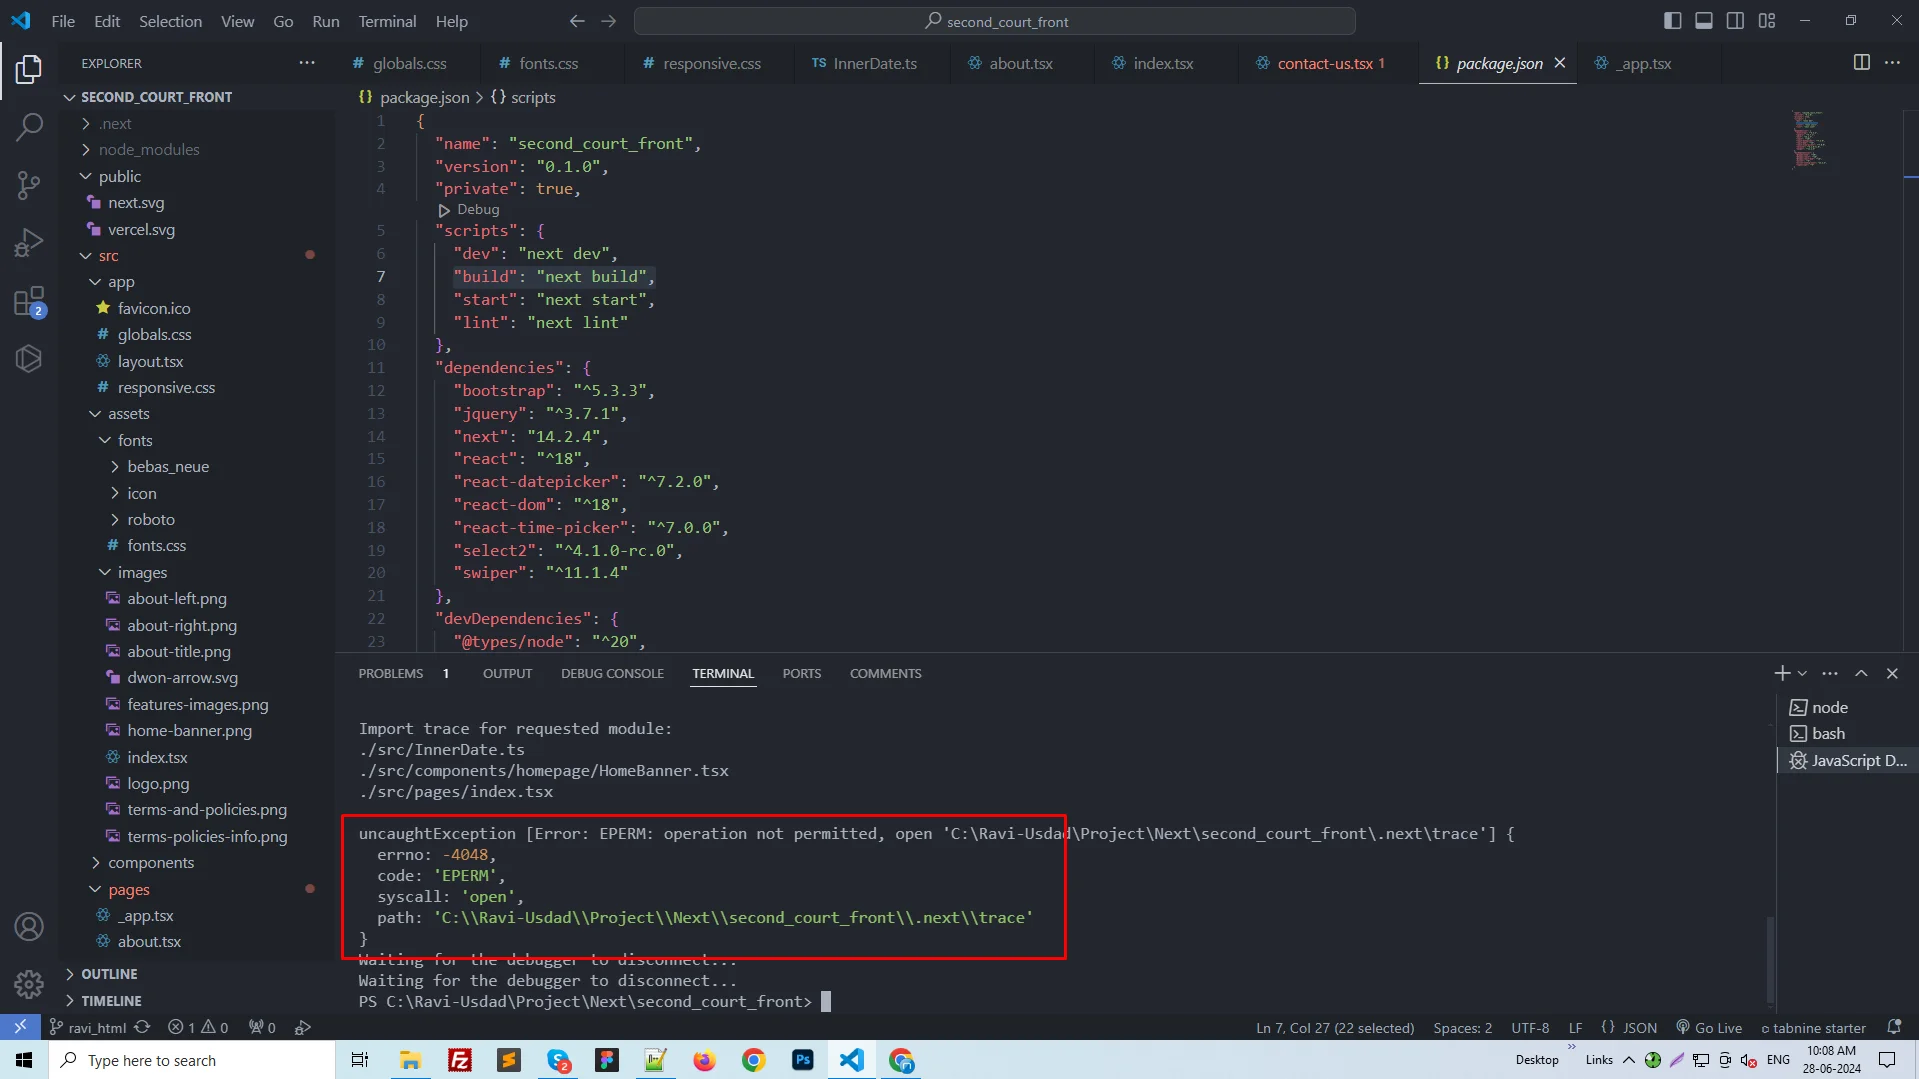The image size is (1919, 1079).
Task: Toggle the bottom panel visibility
Action: [1704, 21]
